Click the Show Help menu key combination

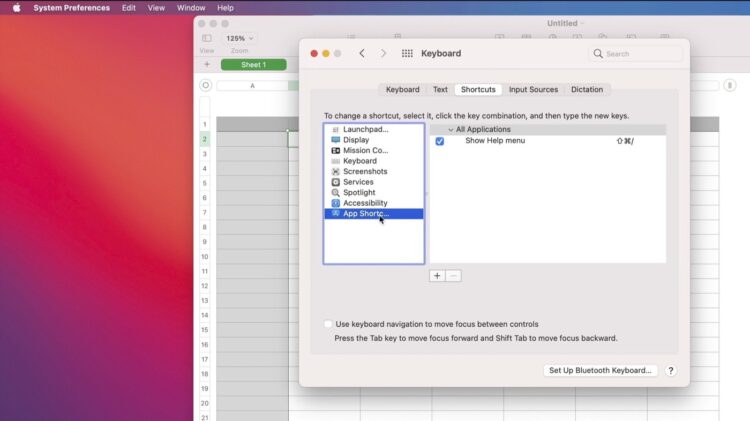click(x=625, y=141)
